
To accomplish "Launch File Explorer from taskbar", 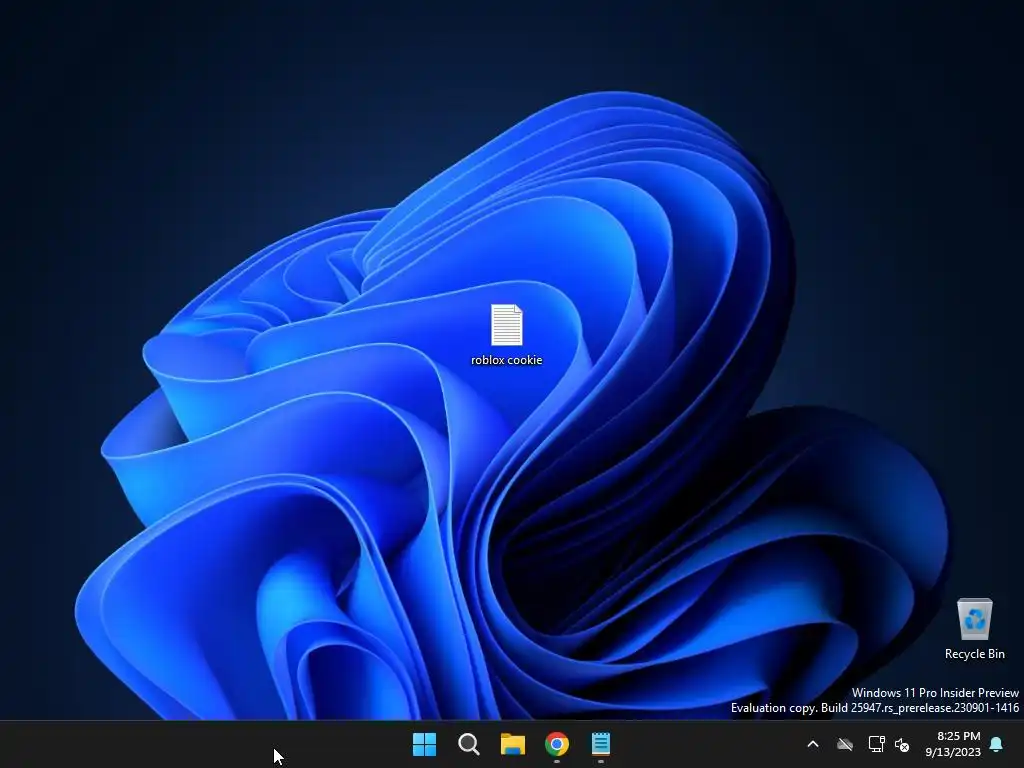I will click(x=513, y=744).
